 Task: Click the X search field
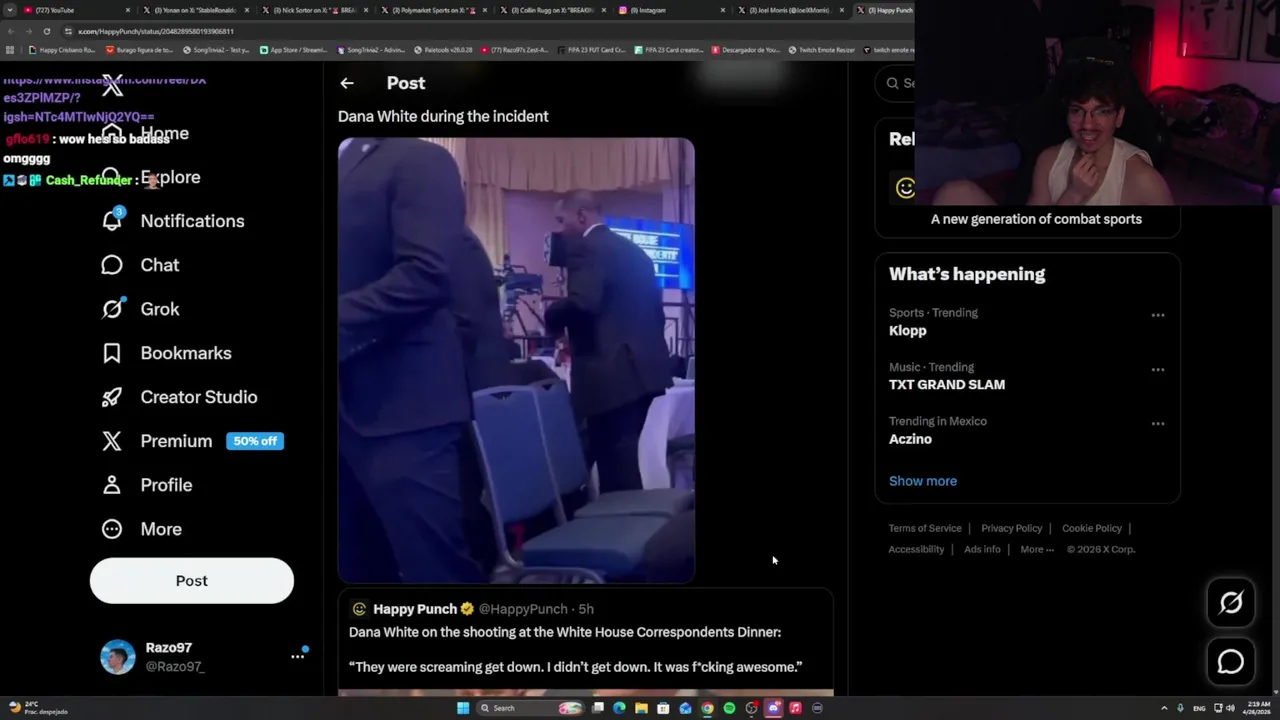(898, 83)
